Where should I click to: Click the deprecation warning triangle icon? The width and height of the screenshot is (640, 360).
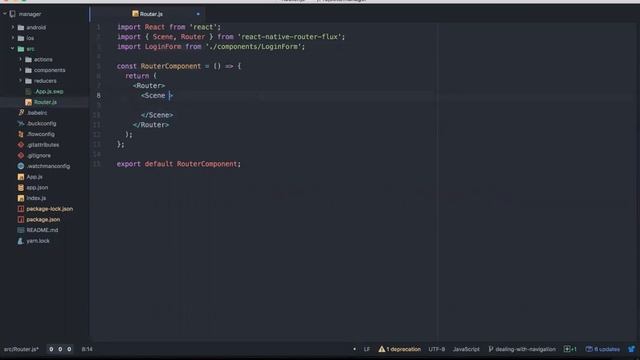(382, 349)
